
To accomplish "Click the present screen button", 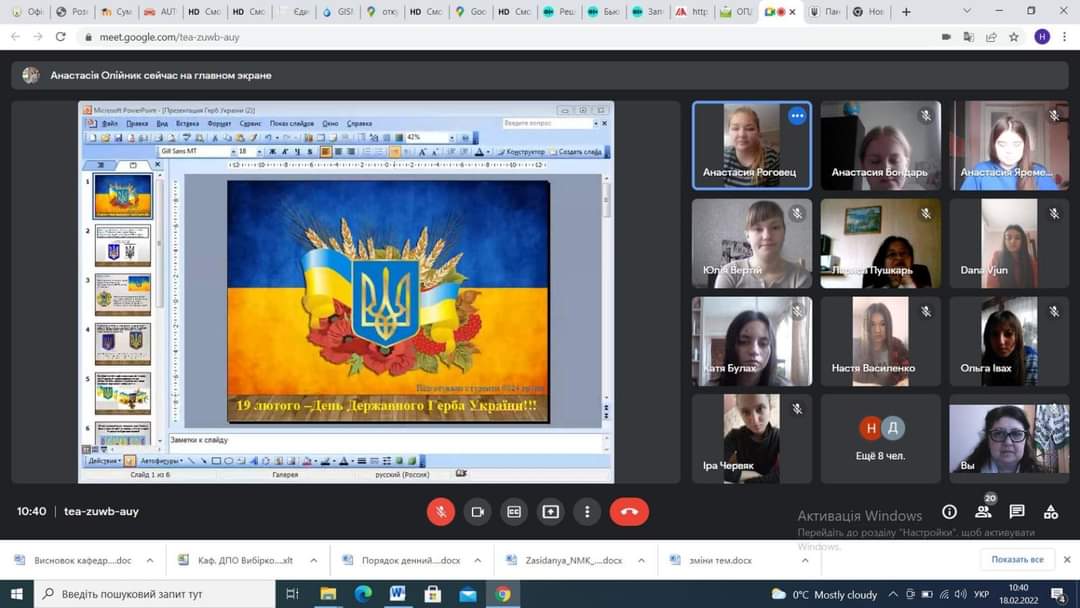I will click(550, 511).
